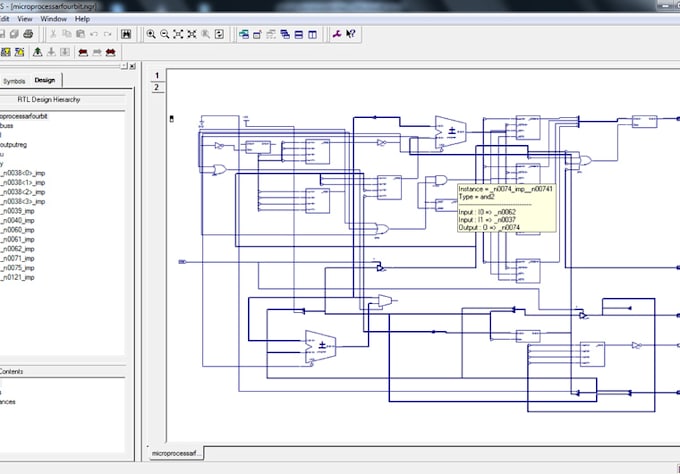
Task: Click the Zoom Out magnifier icon
Action: pyautogui.click(x=165, y=34)
